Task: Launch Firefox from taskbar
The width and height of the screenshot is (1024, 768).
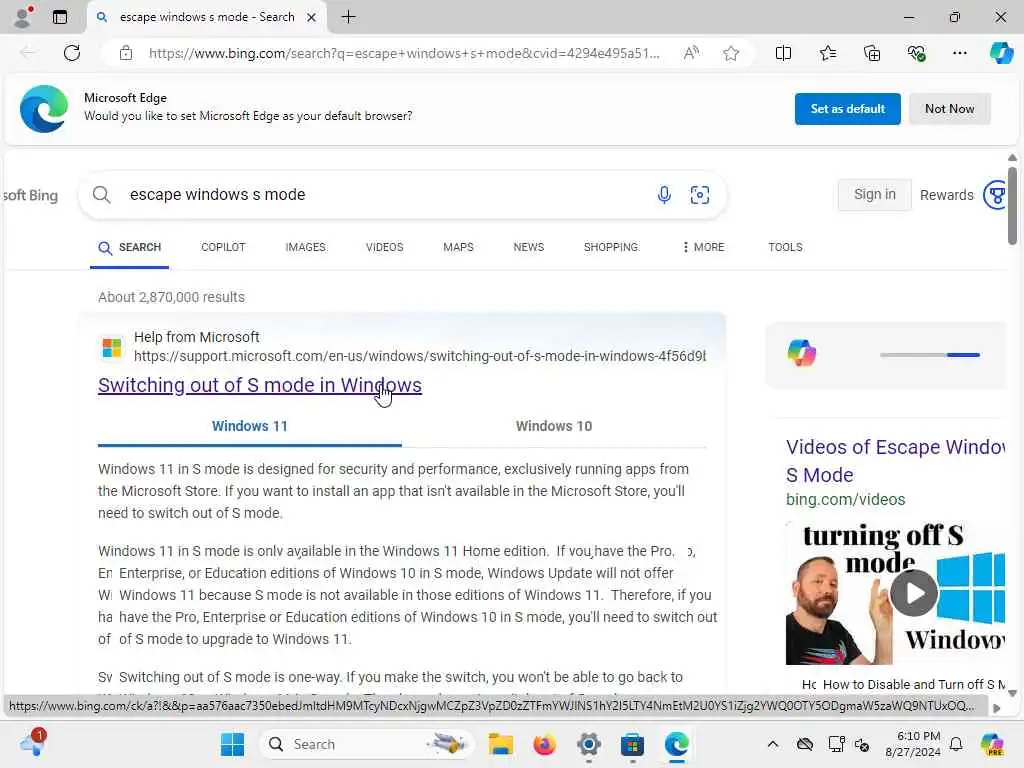Action: tap(544, 744)
